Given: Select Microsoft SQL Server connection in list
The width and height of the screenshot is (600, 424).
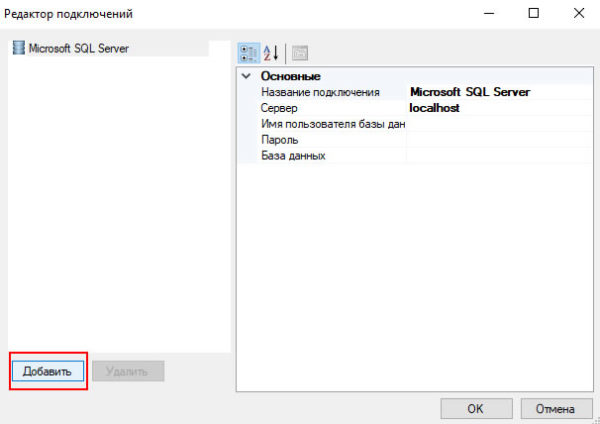Looking at the screenshot, I should 108,48.
